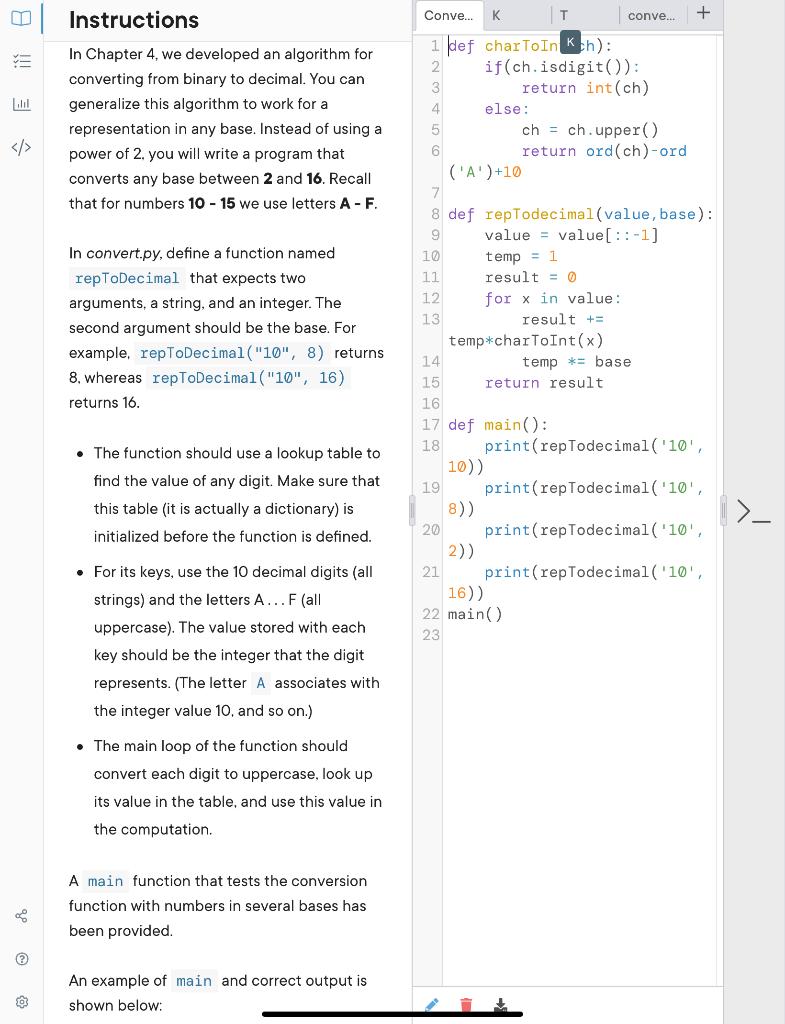Click the K user cursor badge
Image resolution: width=785 pixels, height=1024 pixels.
pyautogui.click(x=570, y=42)
